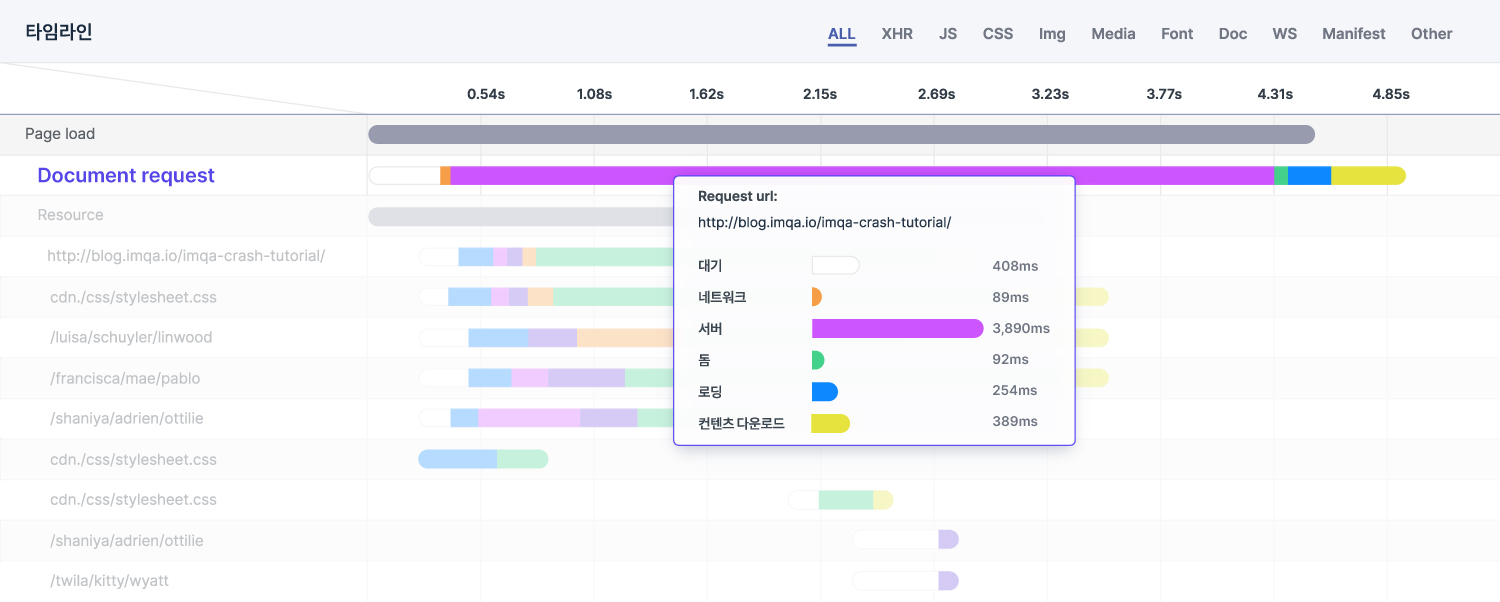1500x602 pixels.
Task: Open the CSS filter tab
Action: 998,34
